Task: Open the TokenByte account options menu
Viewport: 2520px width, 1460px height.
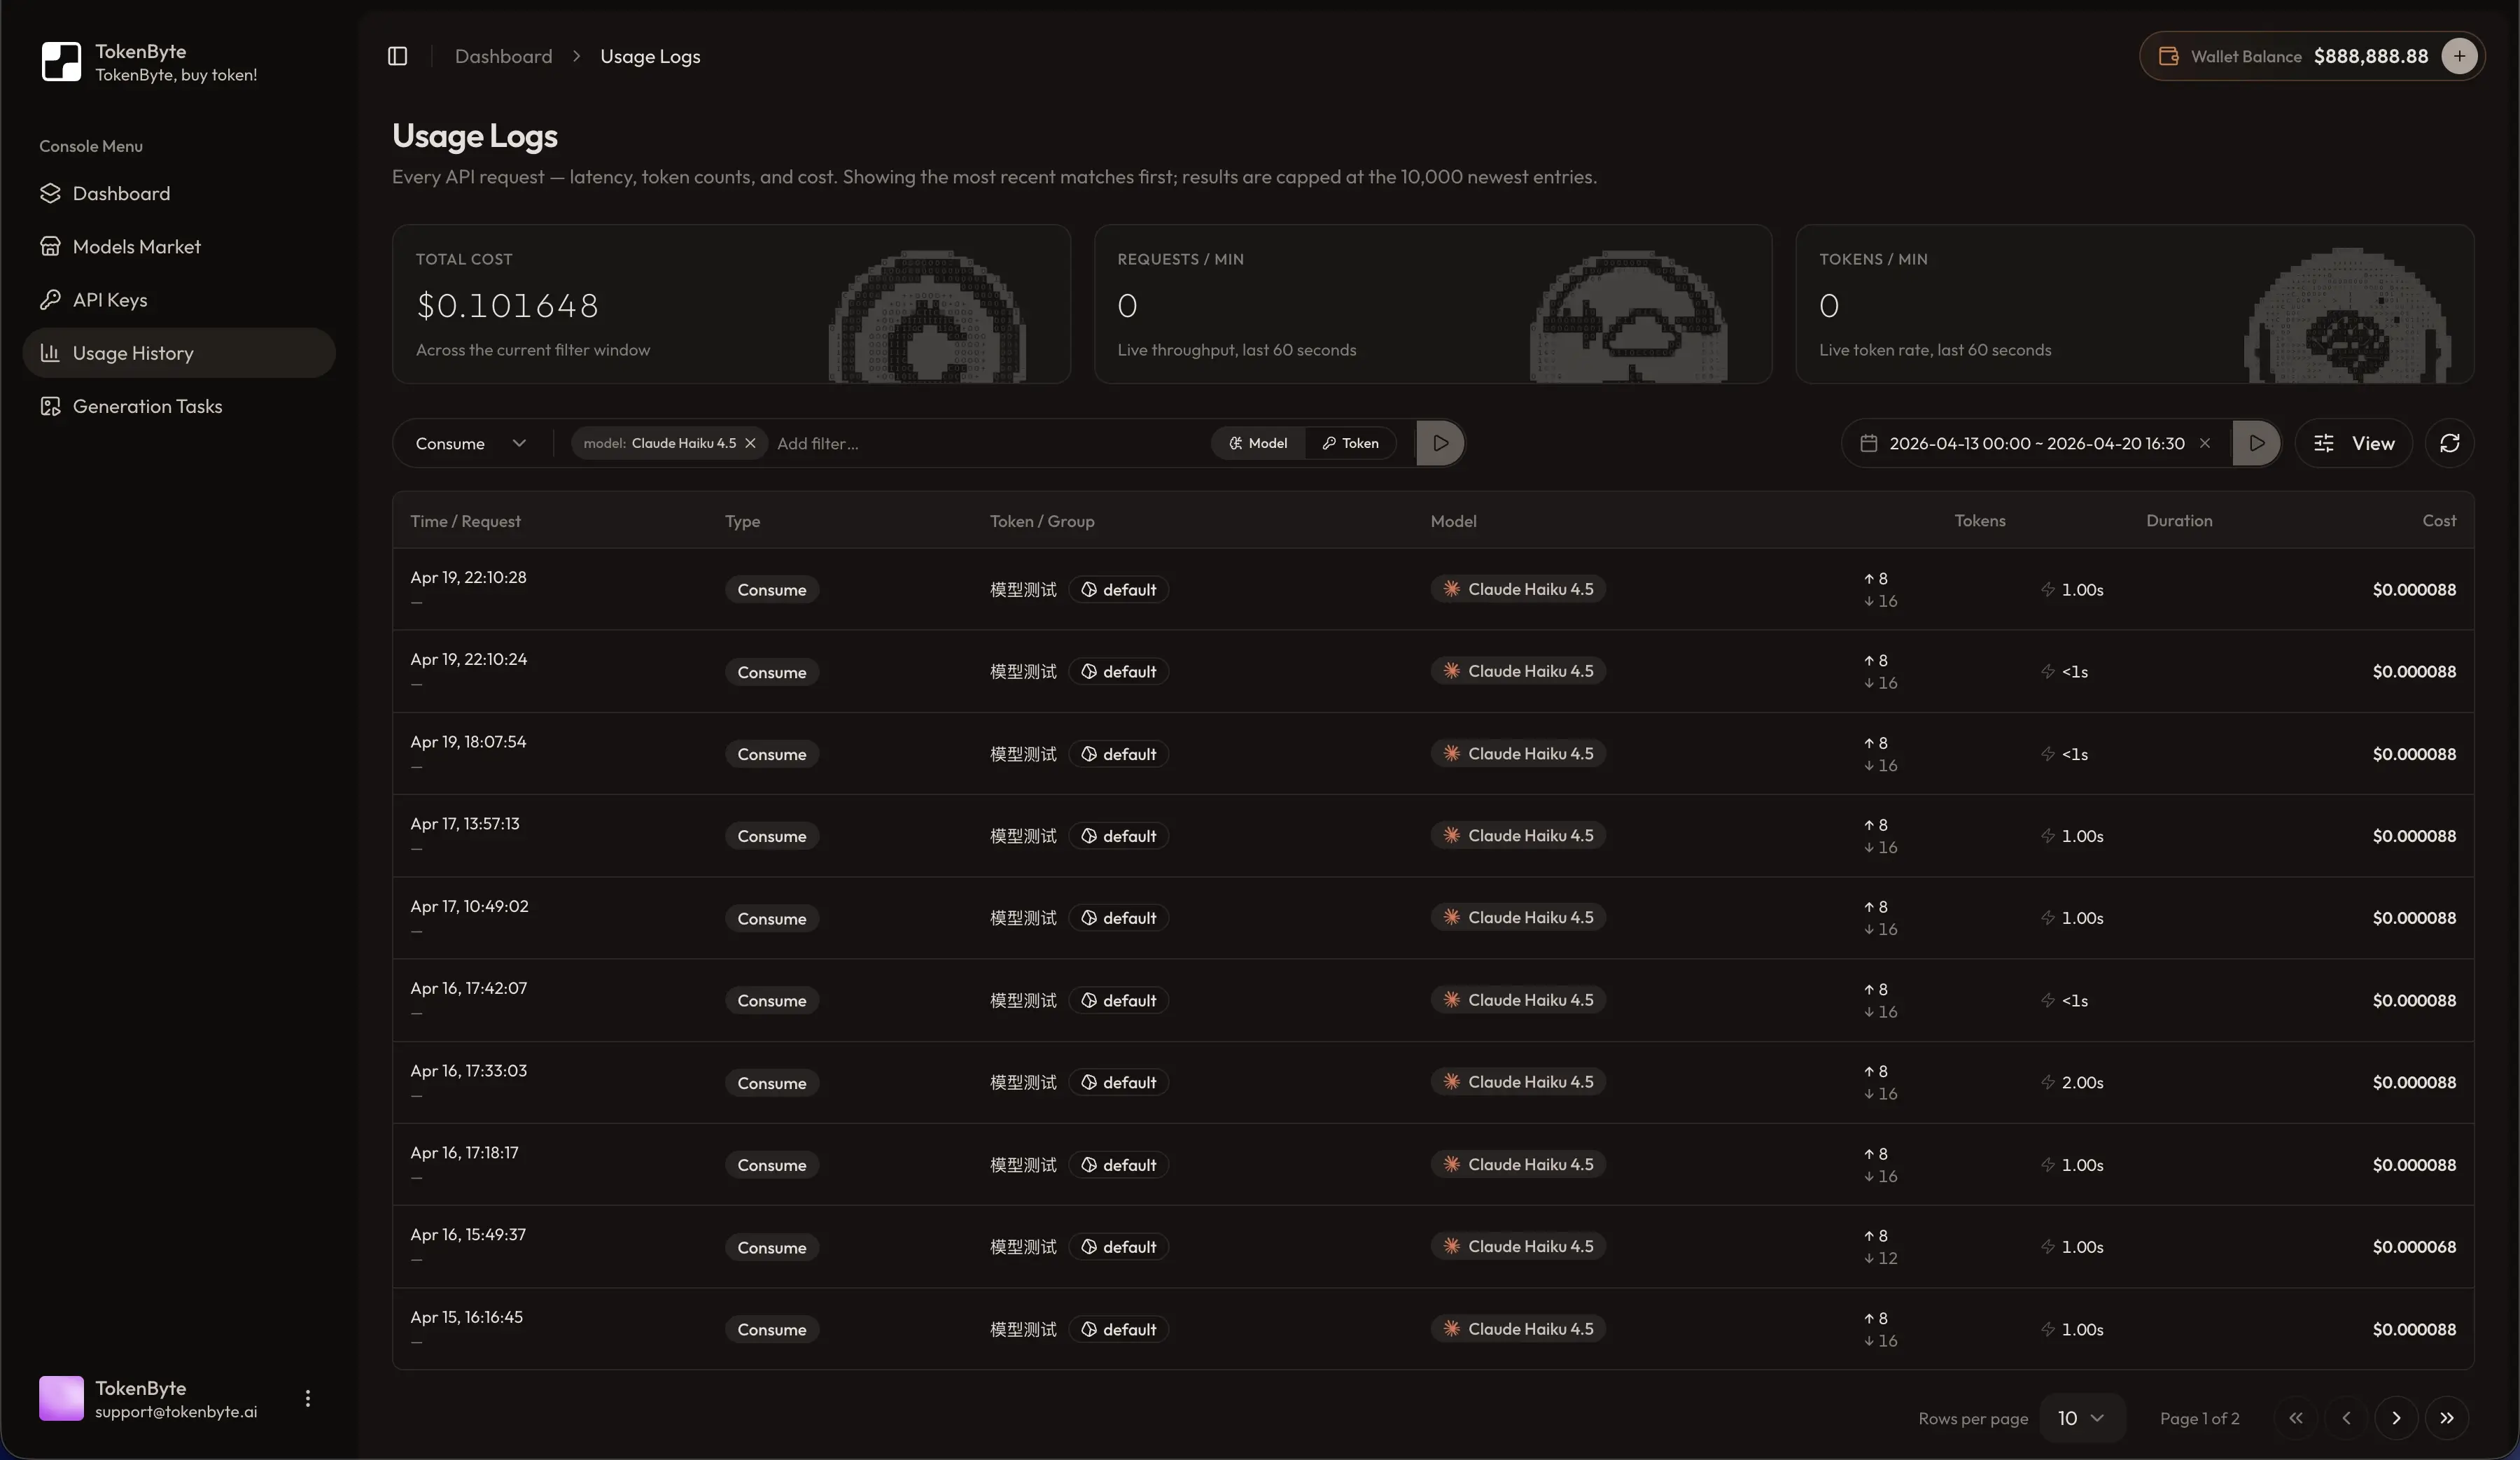Action: pyautogui.click(x=308, y=1399)
